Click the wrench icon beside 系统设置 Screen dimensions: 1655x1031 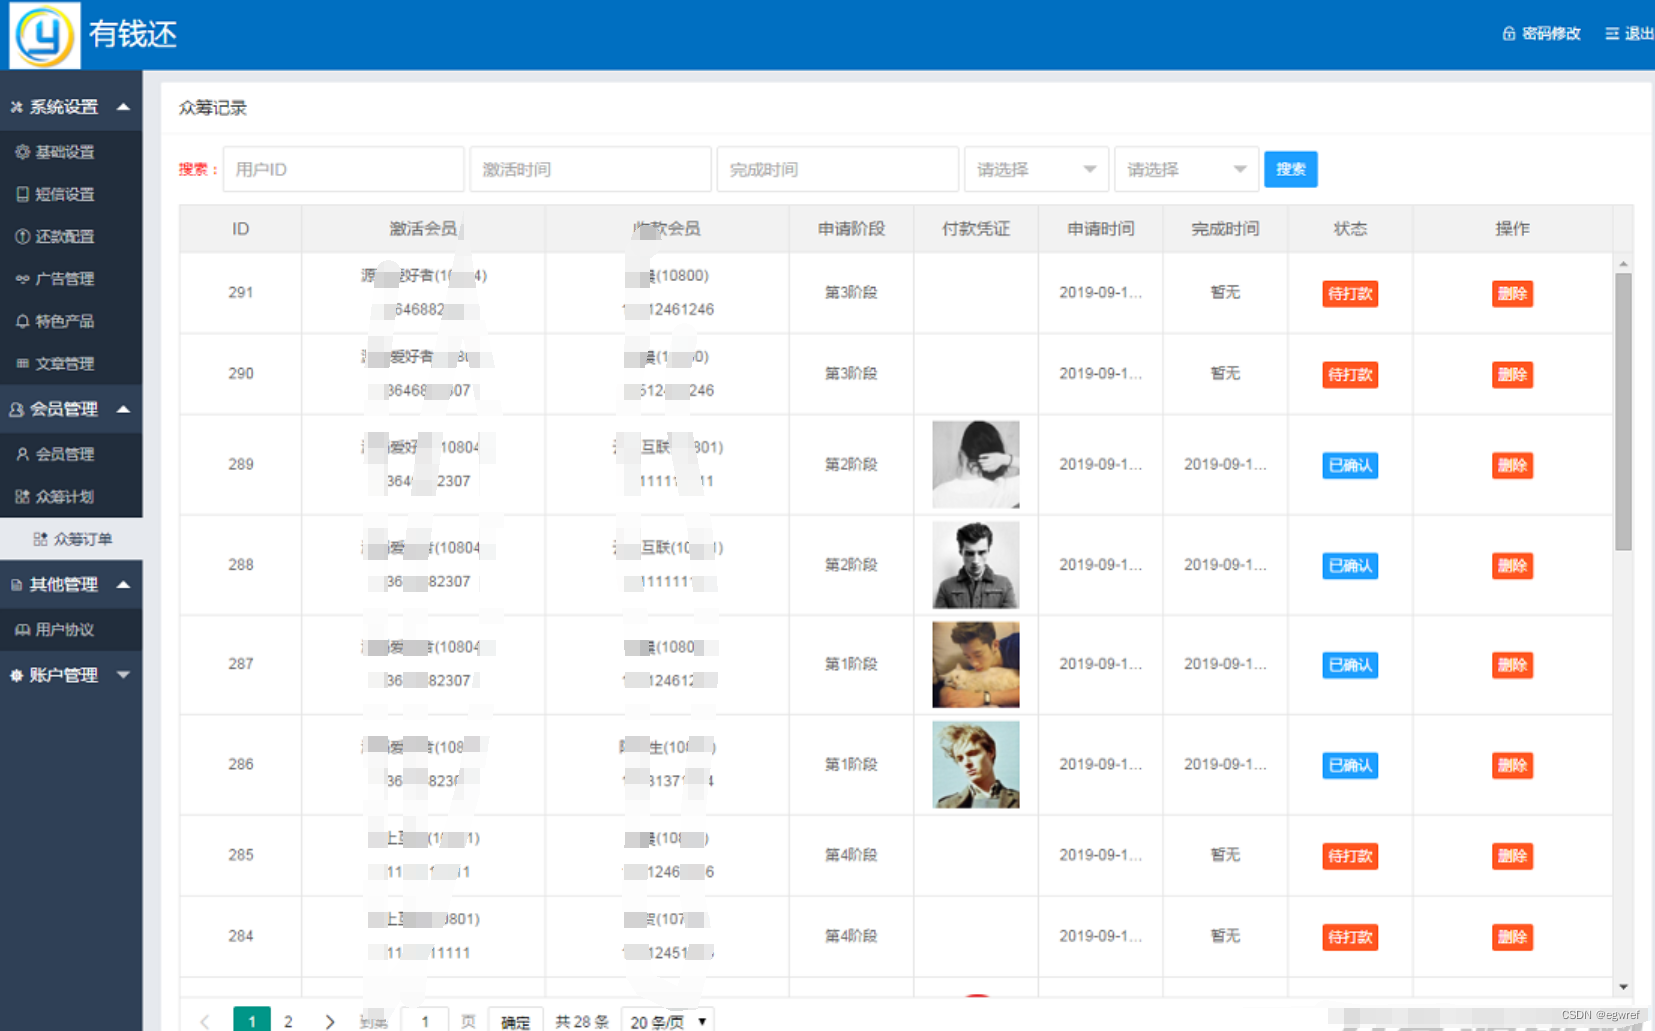16,107
